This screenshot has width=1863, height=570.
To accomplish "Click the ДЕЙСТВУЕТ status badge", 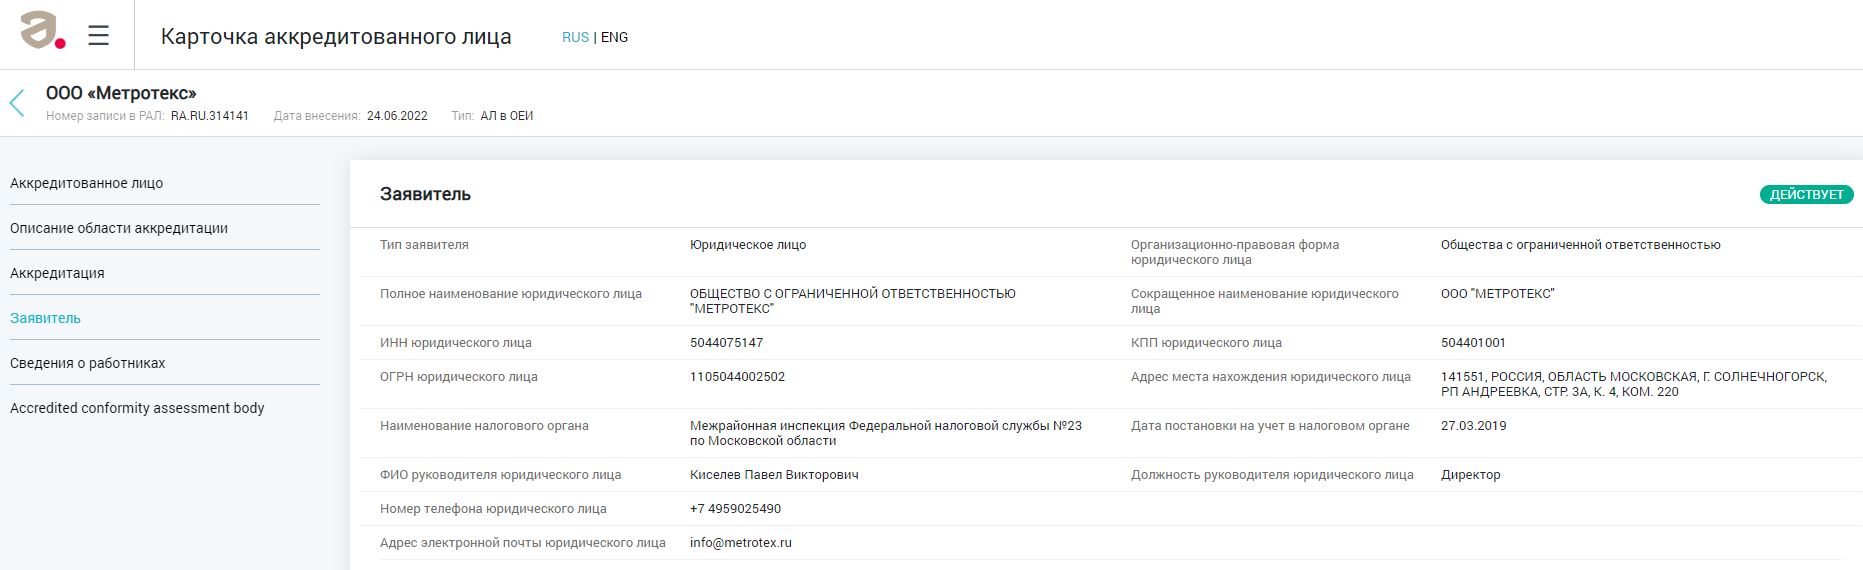I will point(1806,194).
